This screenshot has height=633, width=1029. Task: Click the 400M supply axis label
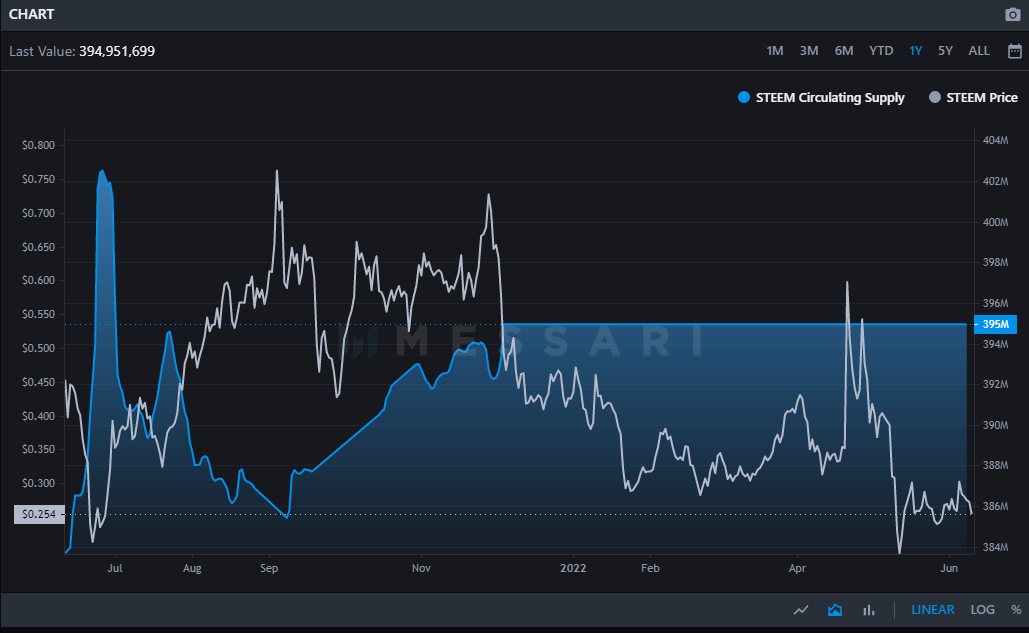point(996,222)
